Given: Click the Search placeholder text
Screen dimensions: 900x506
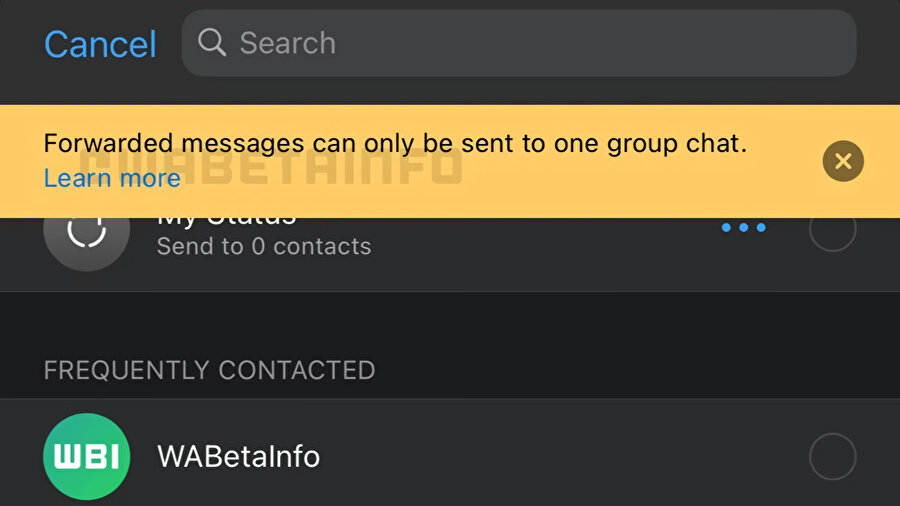Looking at the screenshot, I should point(288,43).
